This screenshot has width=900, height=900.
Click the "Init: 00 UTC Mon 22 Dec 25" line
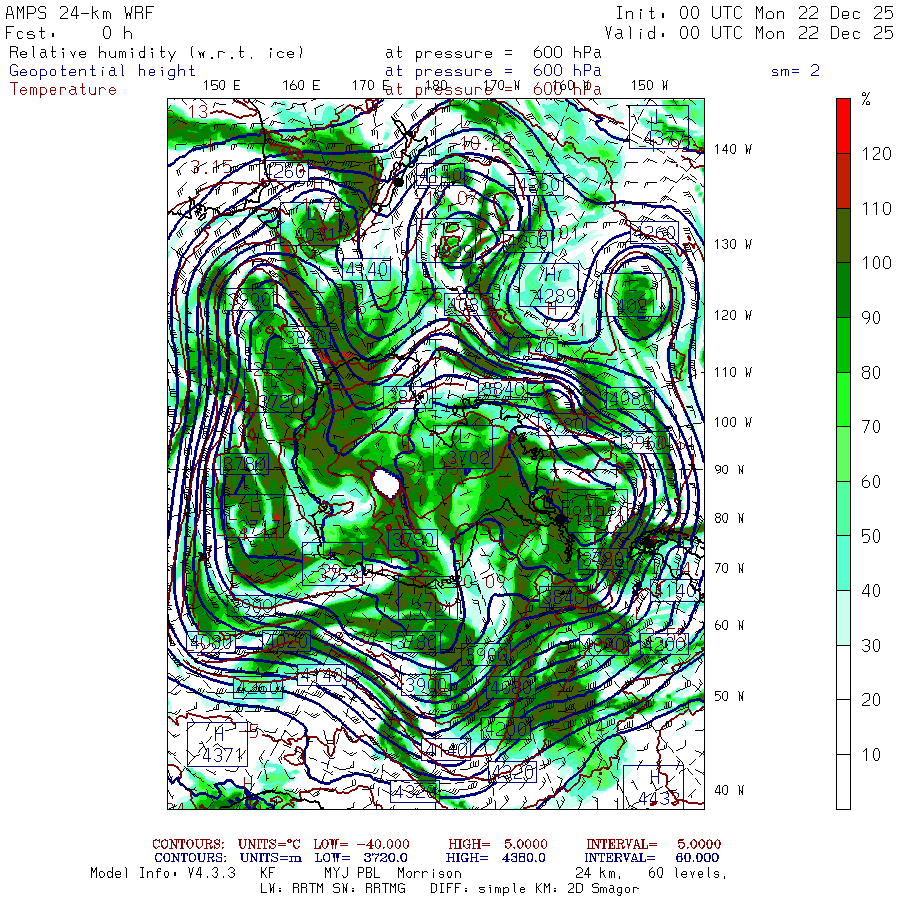[754, 13]
